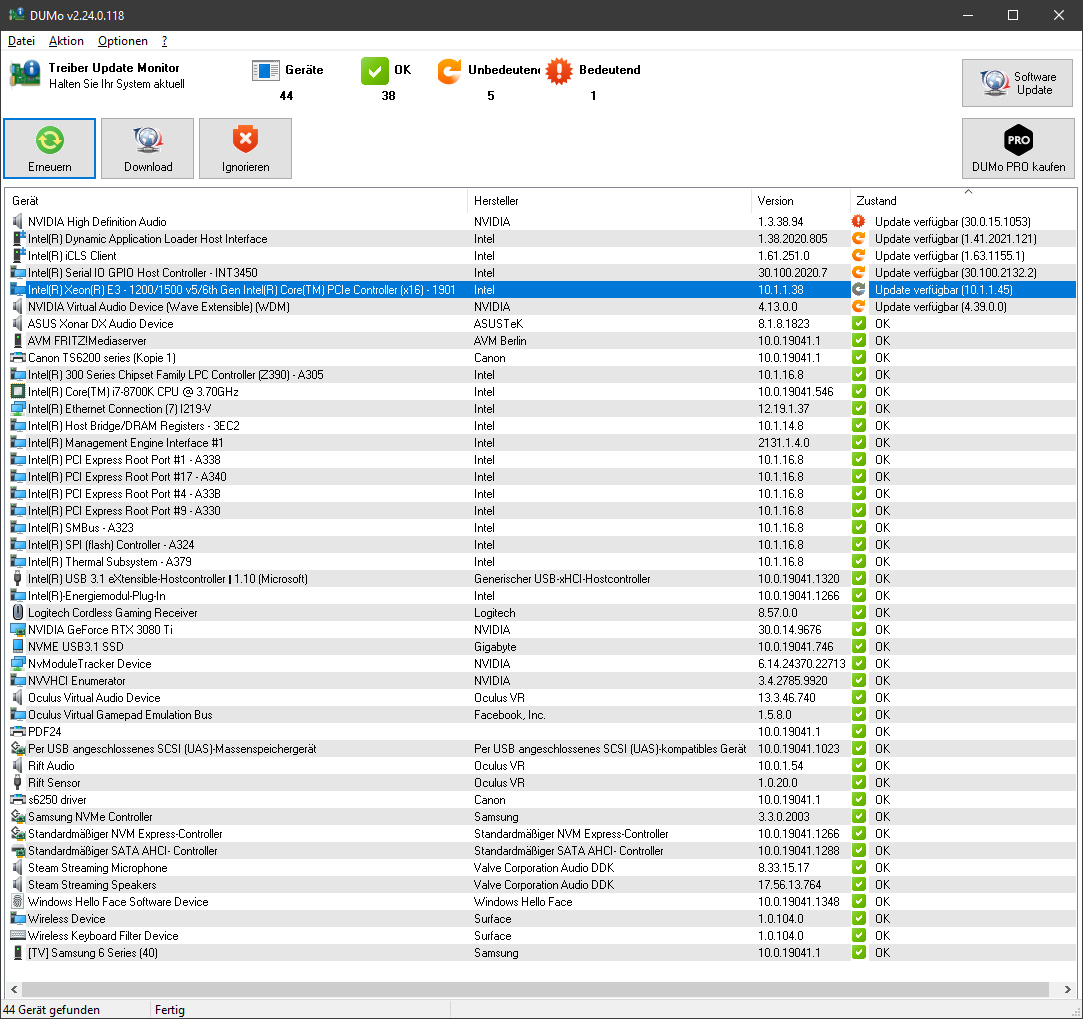Select Intel Xeon E3 PCIe Controller row

(x=541, y=289)
